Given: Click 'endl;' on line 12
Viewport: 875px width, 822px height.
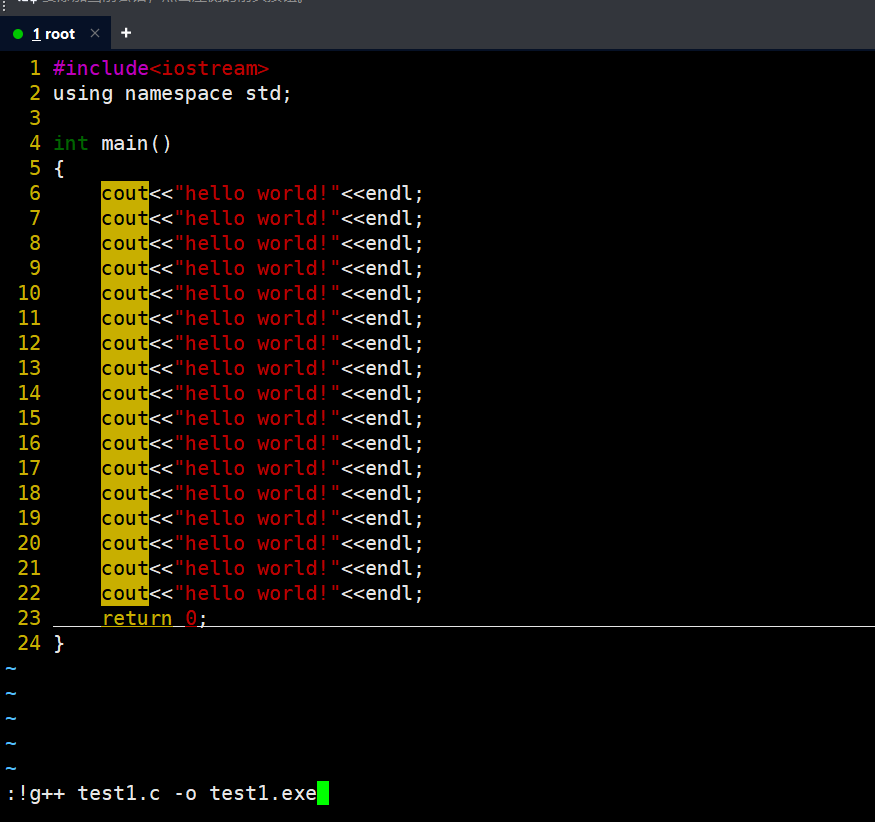Looking at the screenshot, I should pos(394,344).
